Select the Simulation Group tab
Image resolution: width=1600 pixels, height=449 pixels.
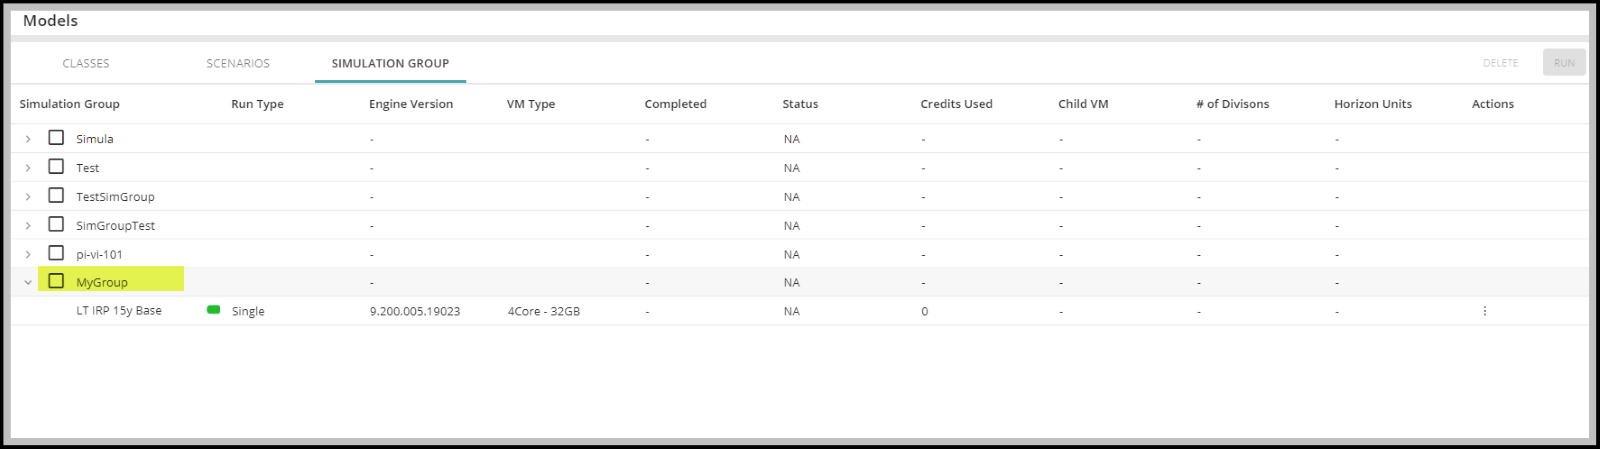390,63
